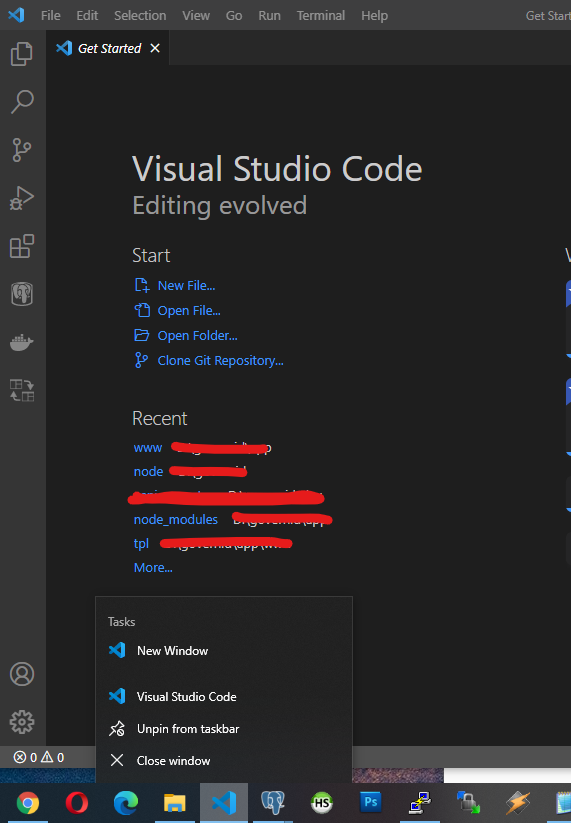Open the Explorer view in activity bar
The width and height of the screenshot is (571, 823).
22,54
